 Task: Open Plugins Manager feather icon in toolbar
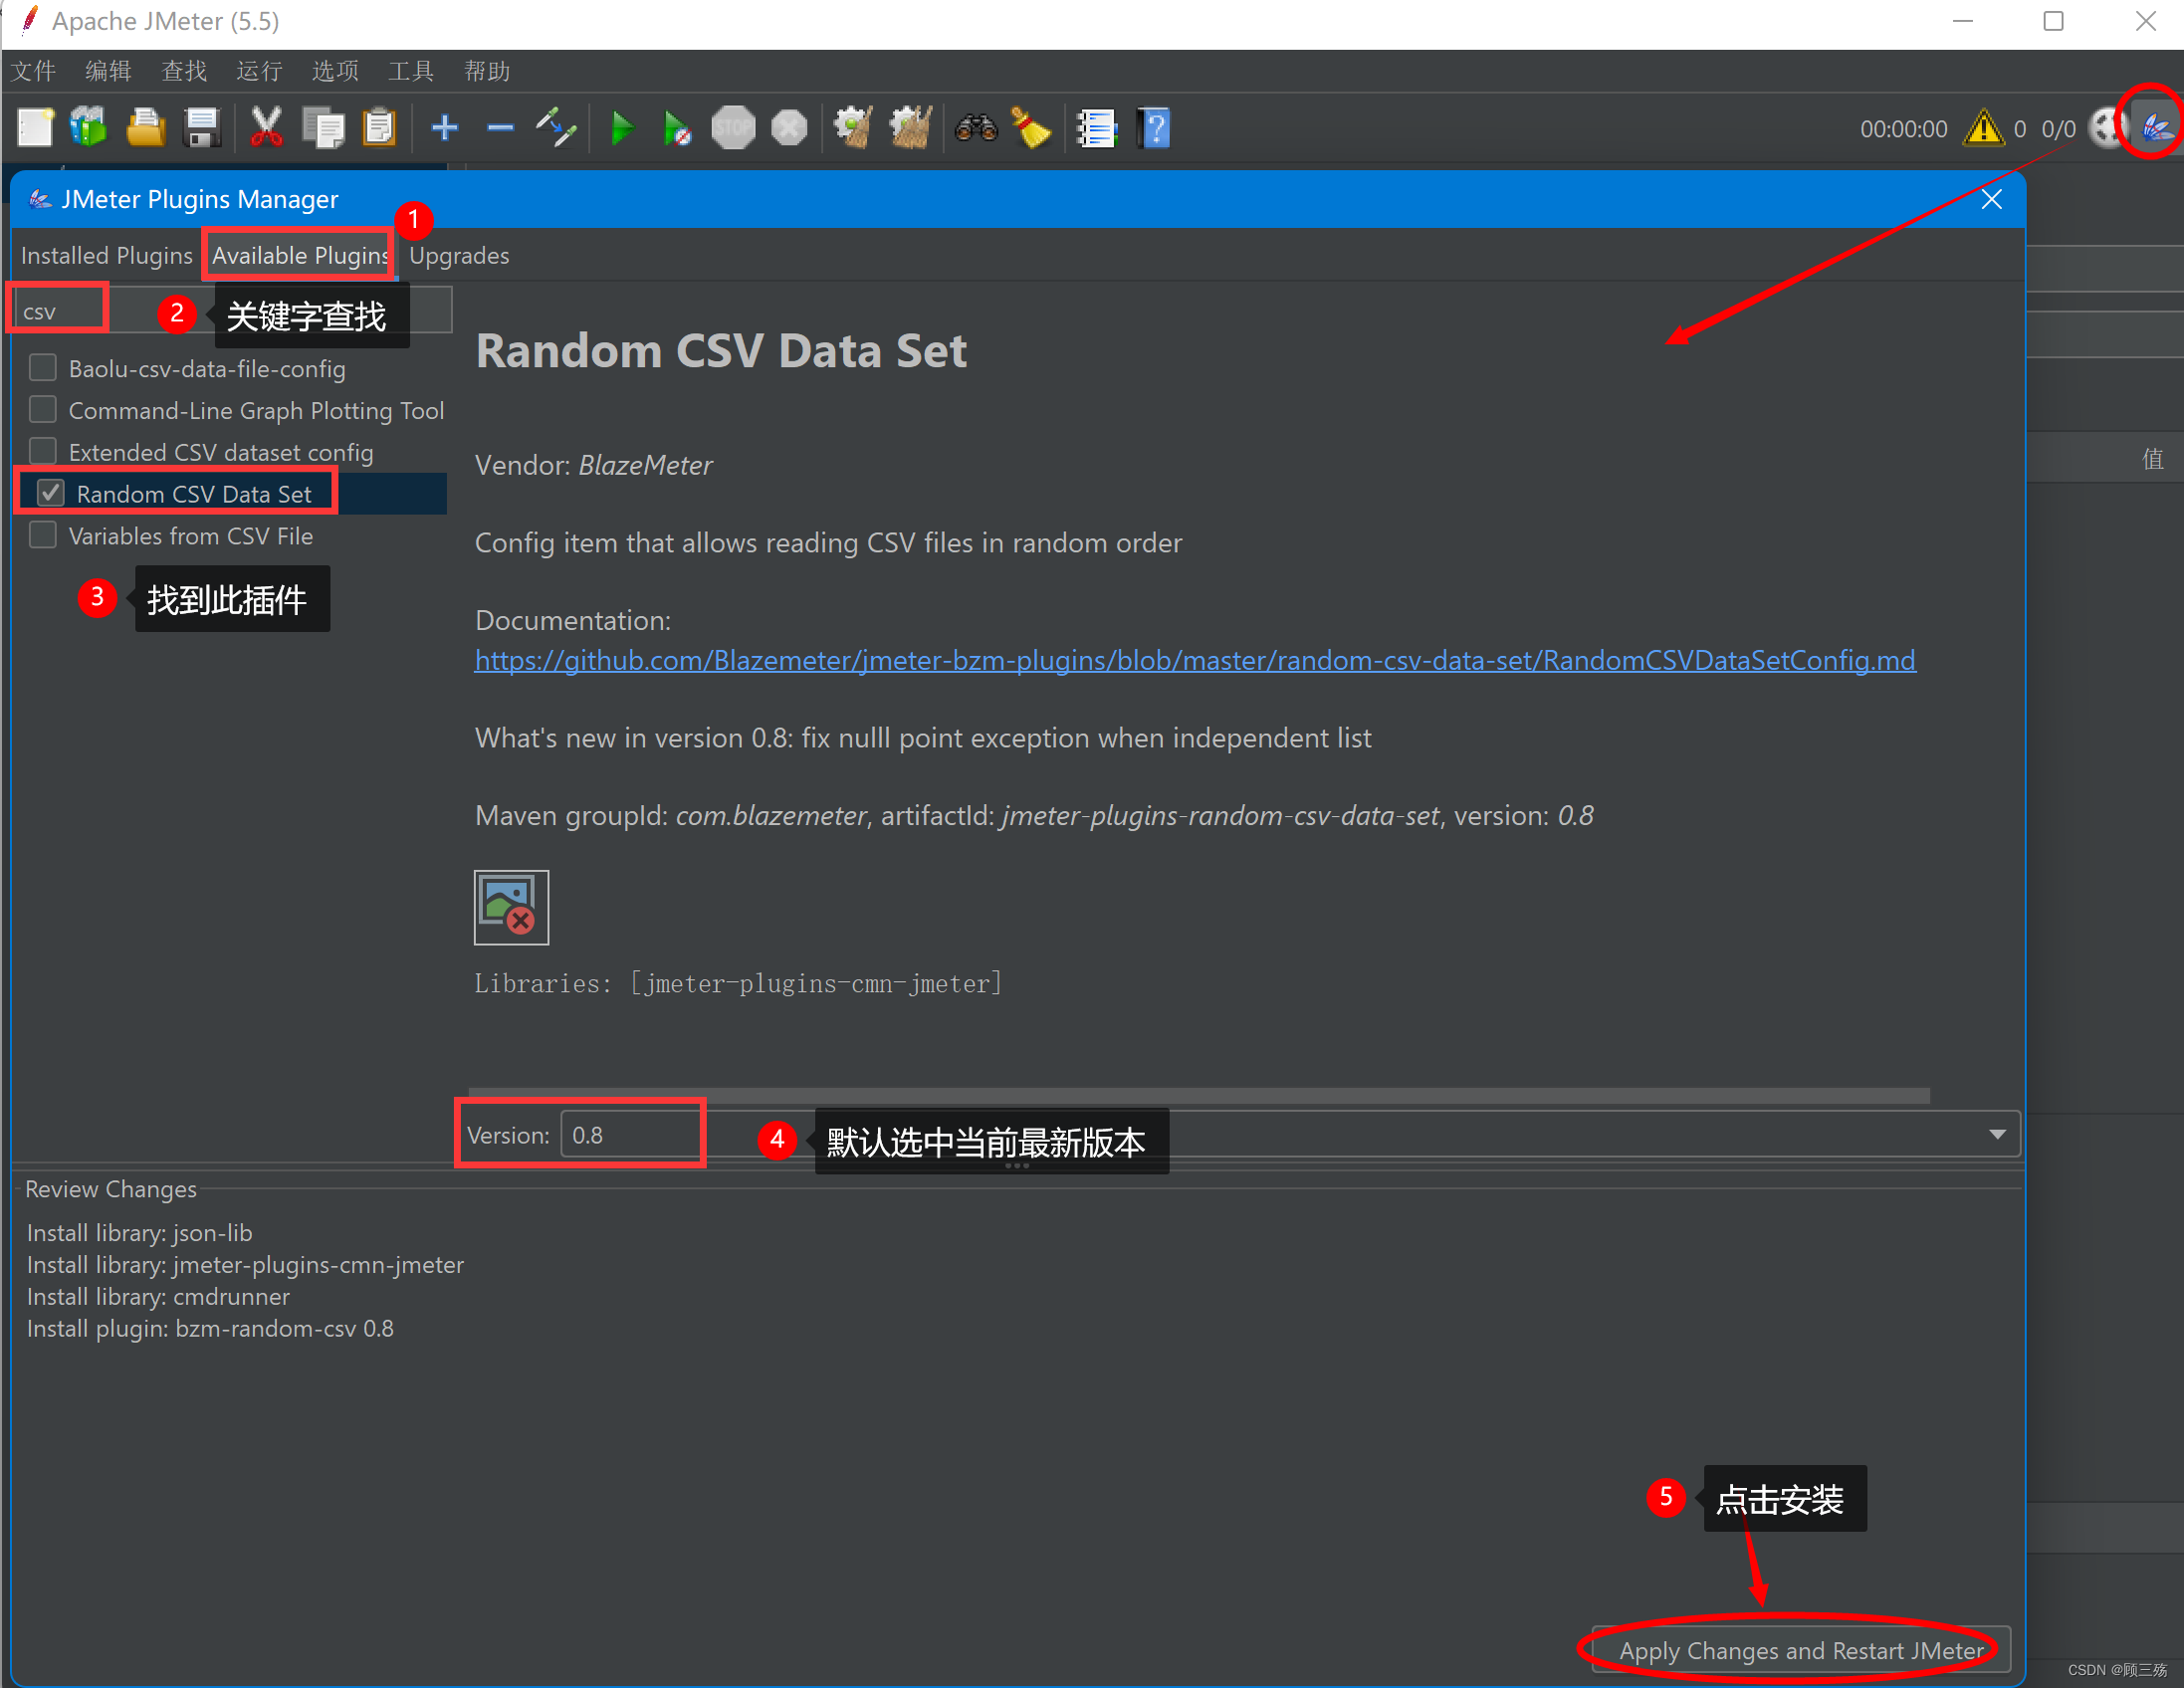tap(2156, 126)
